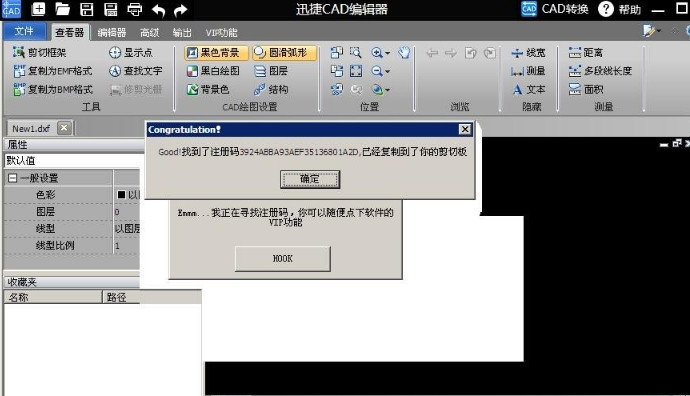
Task: Select the 线型 property row
Action: coord(72,228)
